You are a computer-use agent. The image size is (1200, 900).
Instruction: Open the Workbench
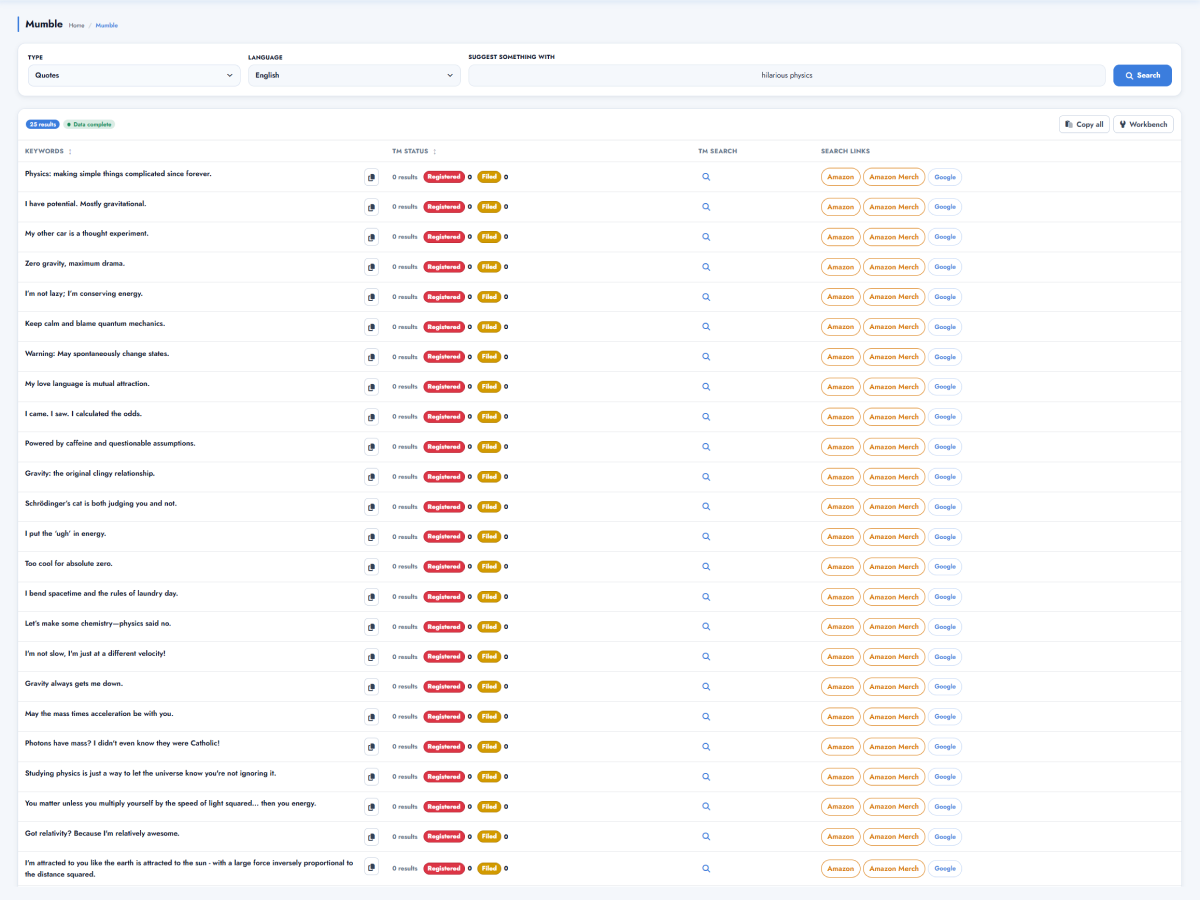[x=1143, y=124]
